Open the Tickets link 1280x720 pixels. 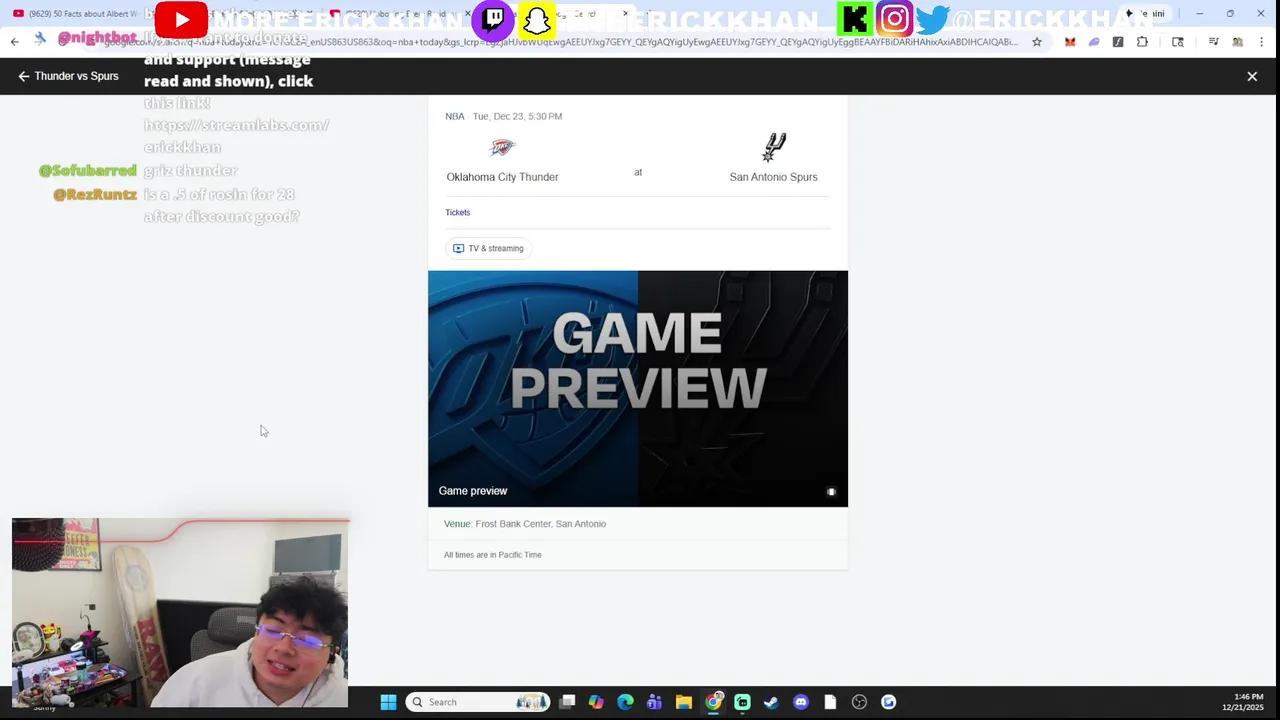[x=457, y=212]
